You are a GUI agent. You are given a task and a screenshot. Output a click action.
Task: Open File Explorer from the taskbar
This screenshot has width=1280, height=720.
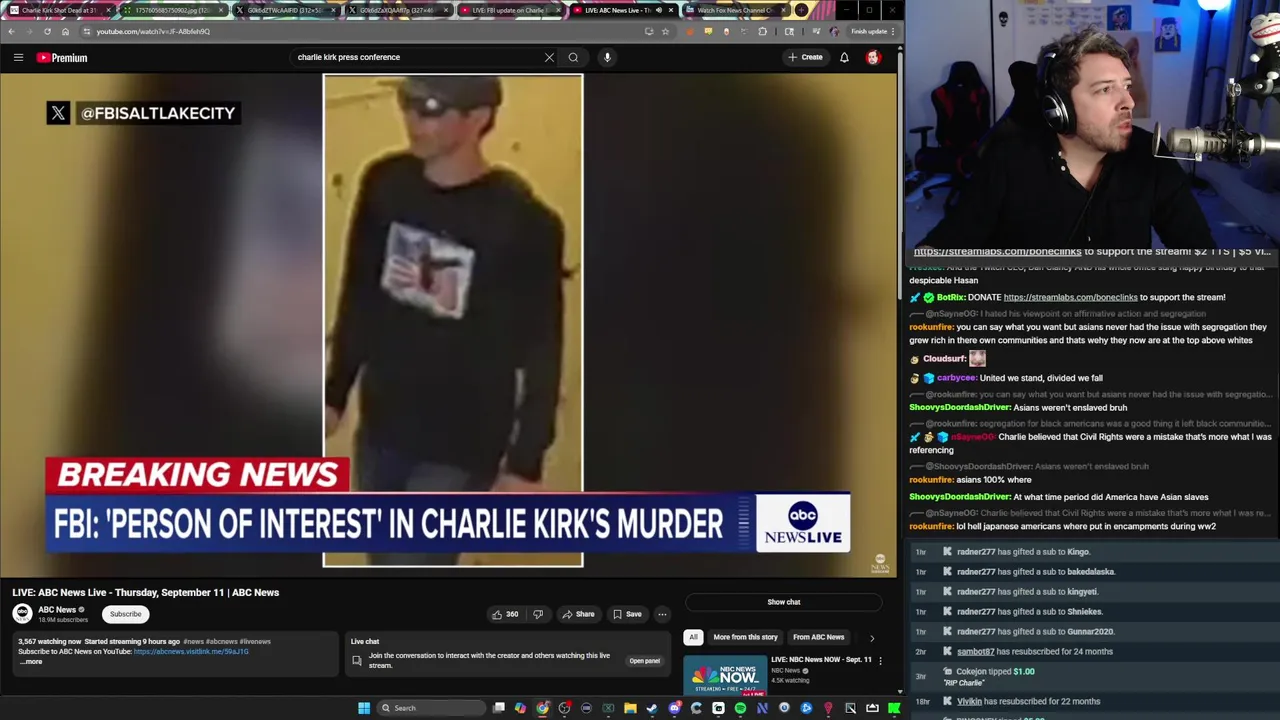(x=630, y=708)
